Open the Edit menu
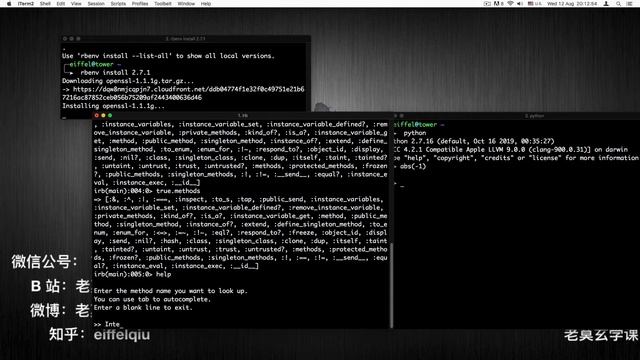 coord(61,4)
